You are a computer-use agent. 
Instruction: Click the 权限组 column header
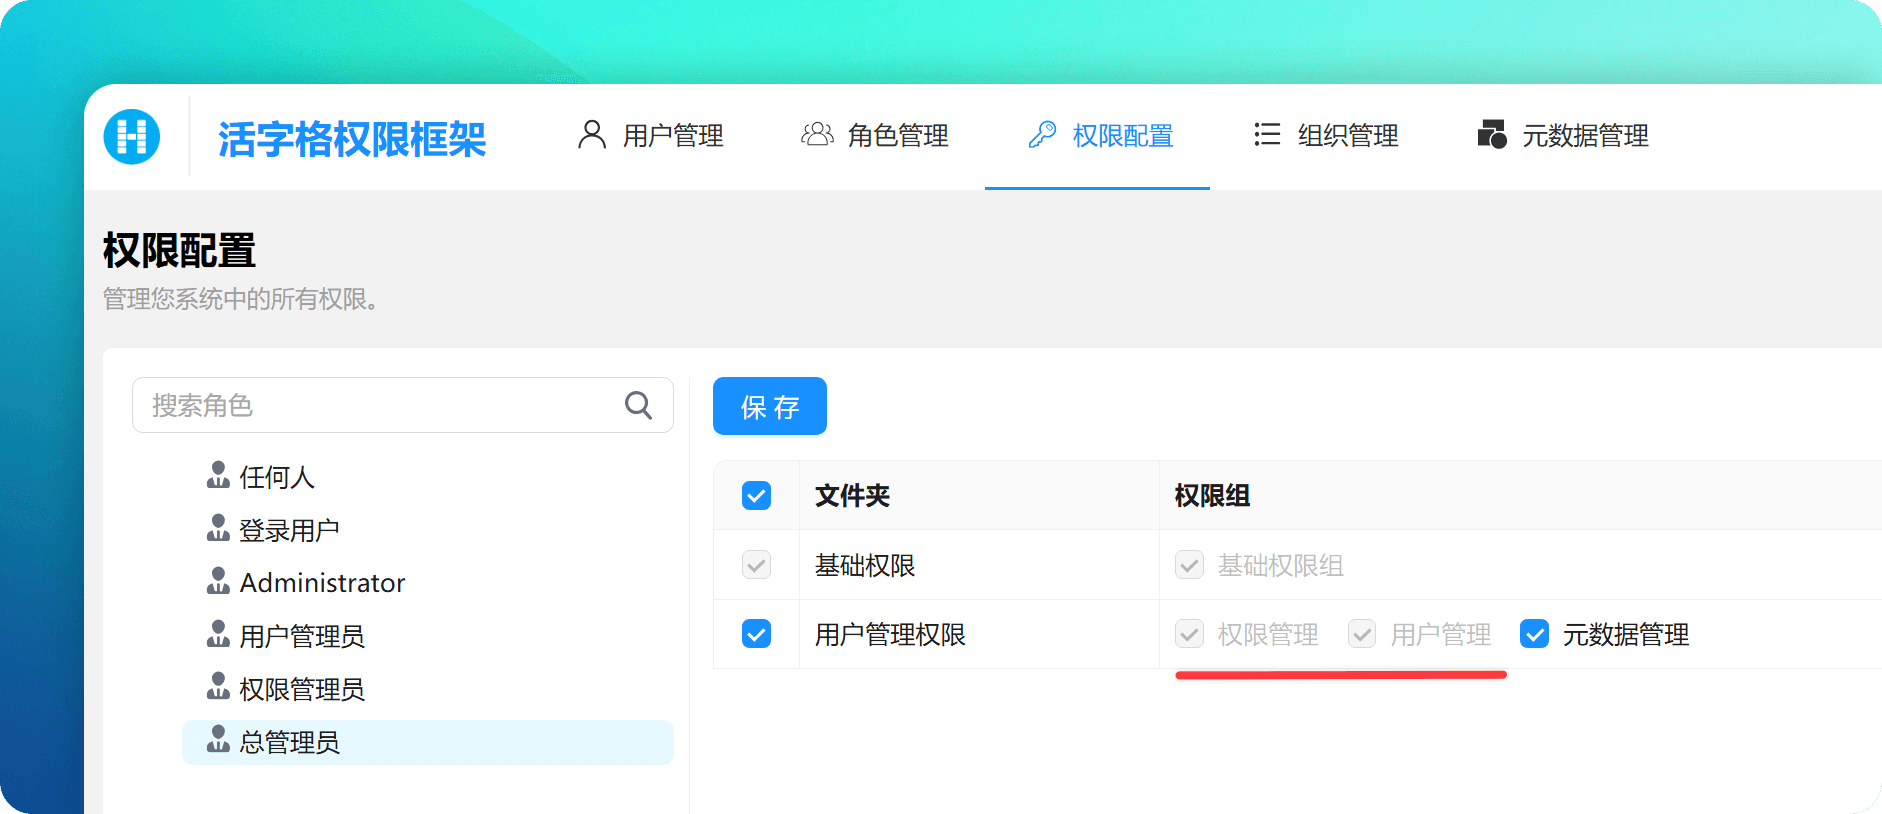[x=1212, y=496]
